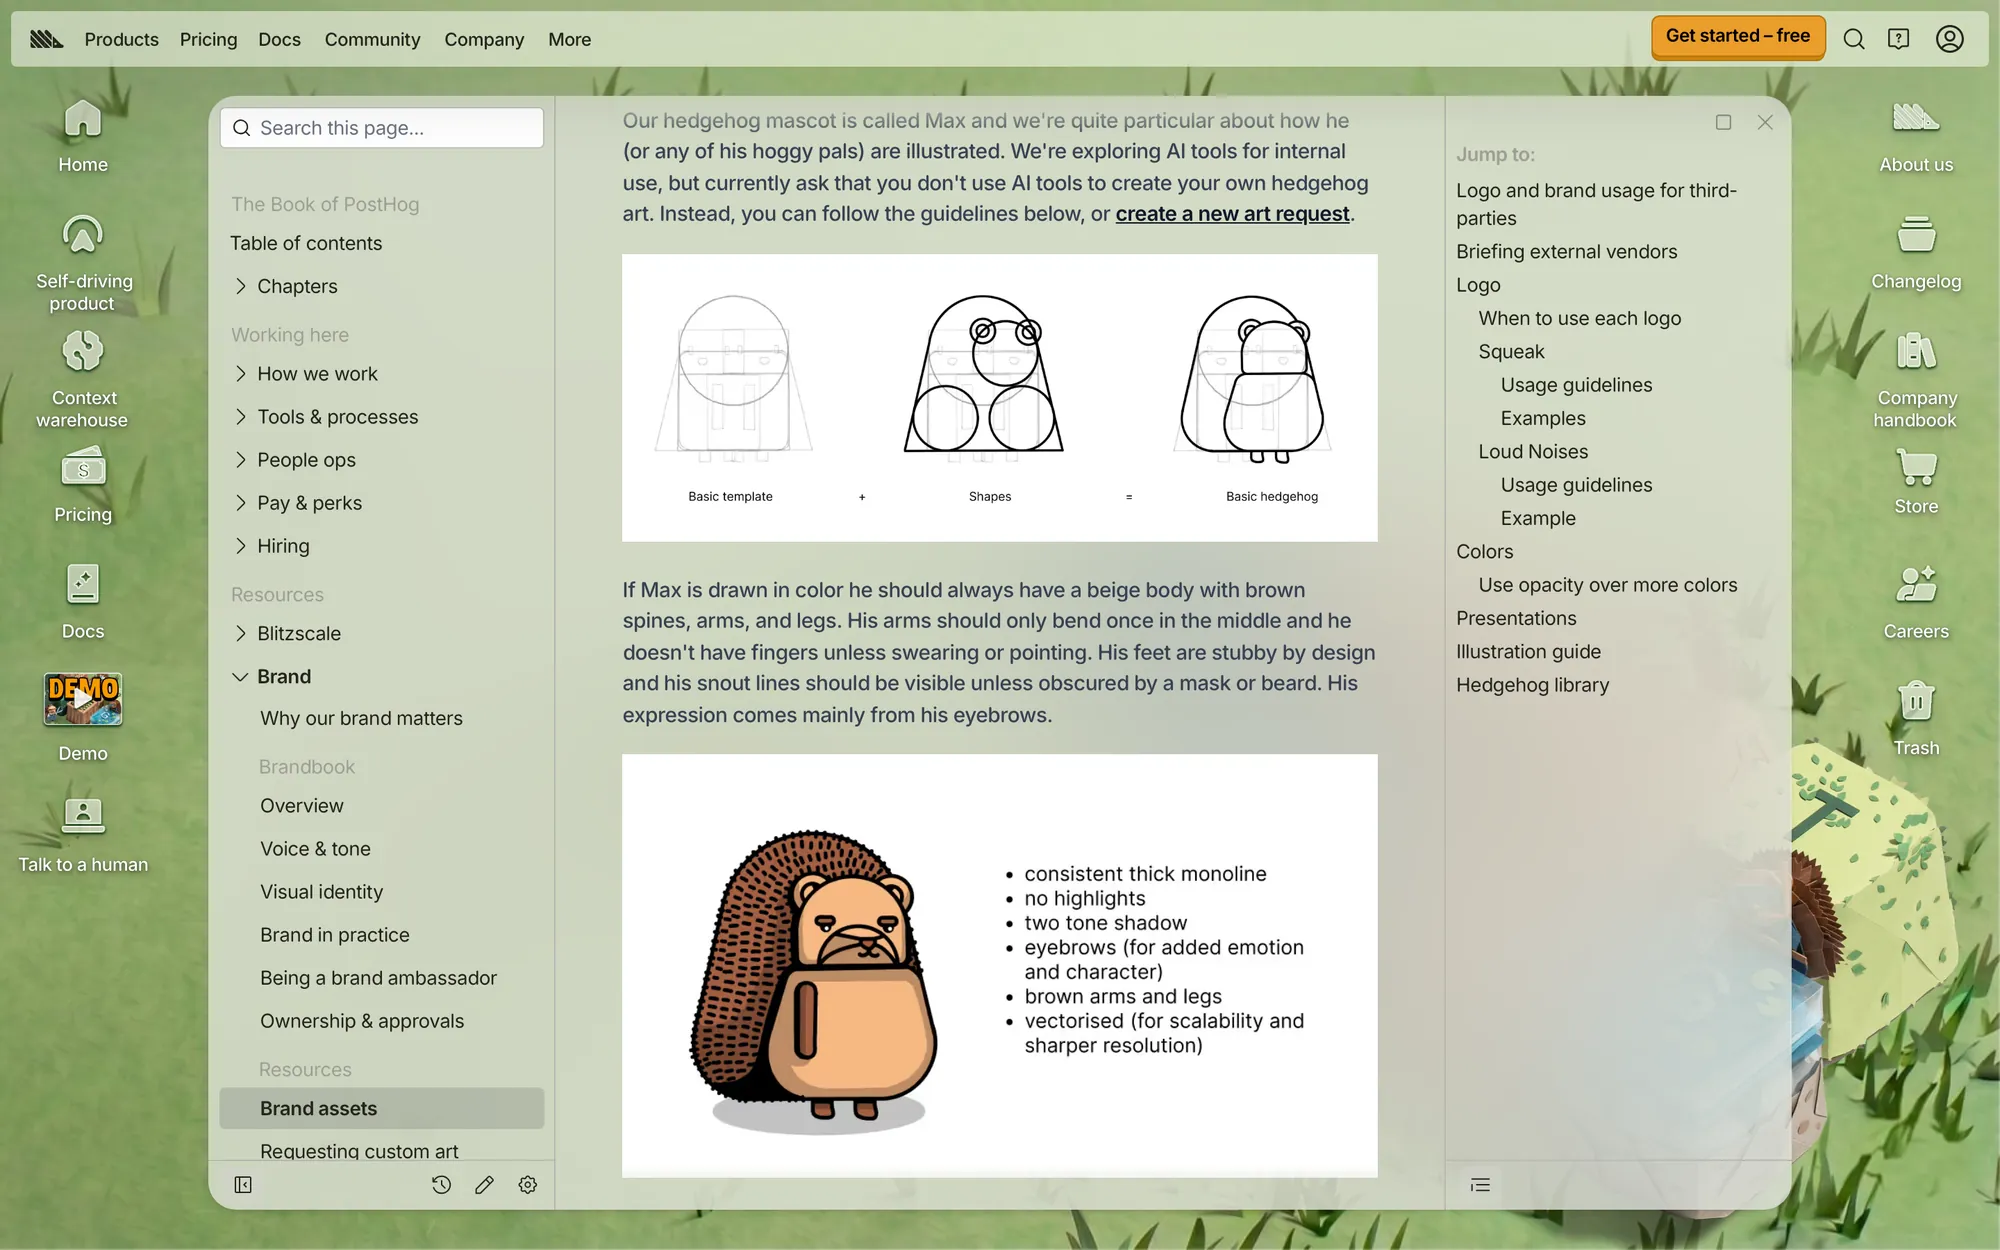2000x1250 pixels.
Task: Expand the People ops section
Action: tap(382, 460)
